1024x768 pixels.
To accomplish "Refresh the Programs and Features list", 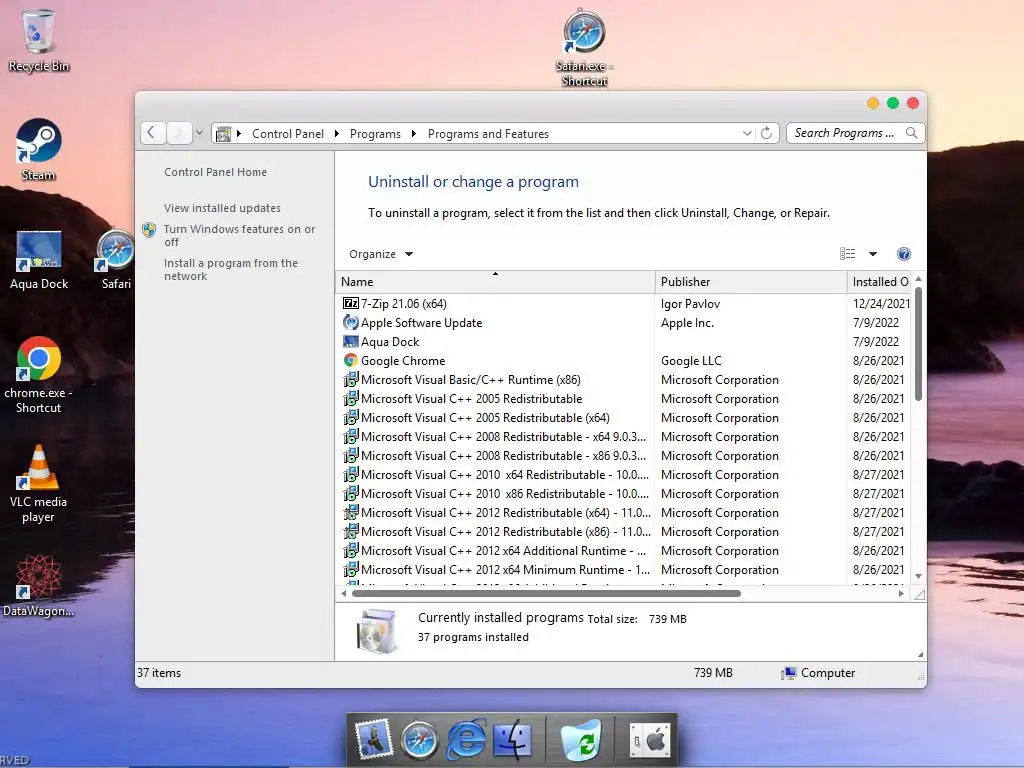I will [x=767, y=133].
